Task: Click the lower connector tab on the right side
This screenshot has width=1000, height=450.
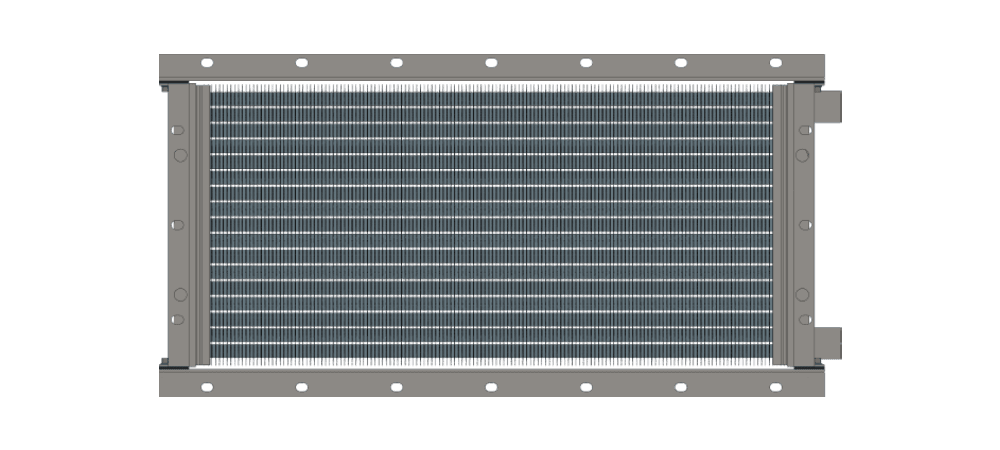Action: pos(828,343)
